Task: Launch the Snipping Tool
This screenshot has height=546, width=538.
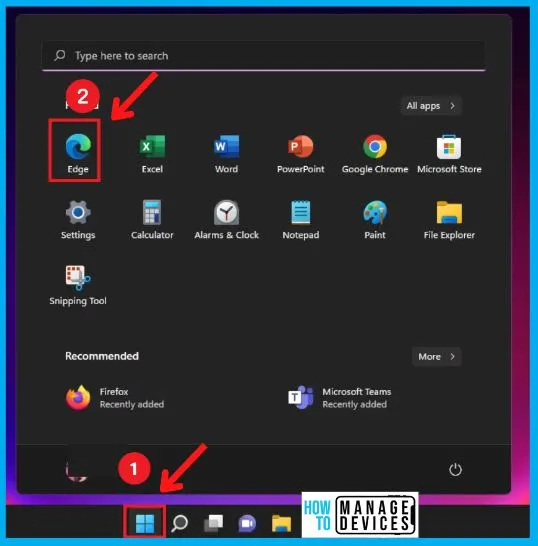Action: pyautogui.click(x=78, y=285)
